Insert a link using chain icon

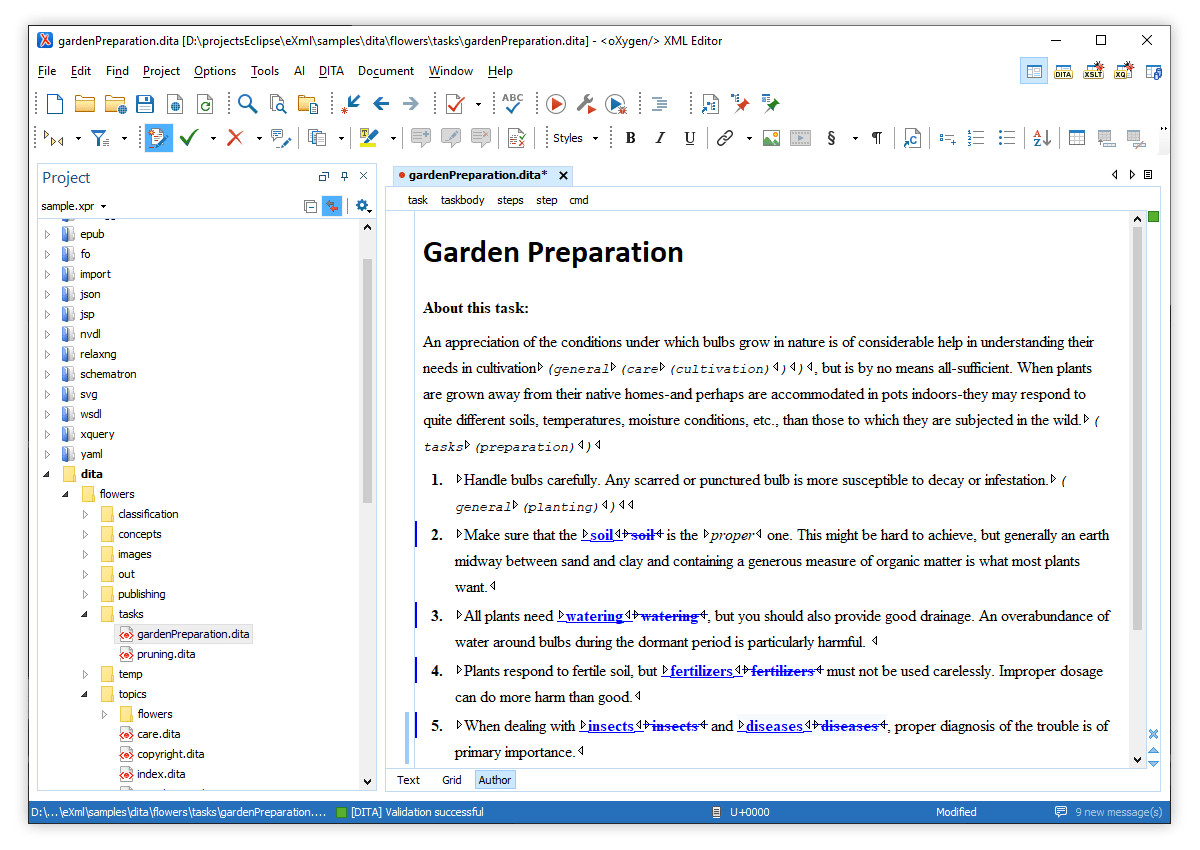click(x=725, y=138)
